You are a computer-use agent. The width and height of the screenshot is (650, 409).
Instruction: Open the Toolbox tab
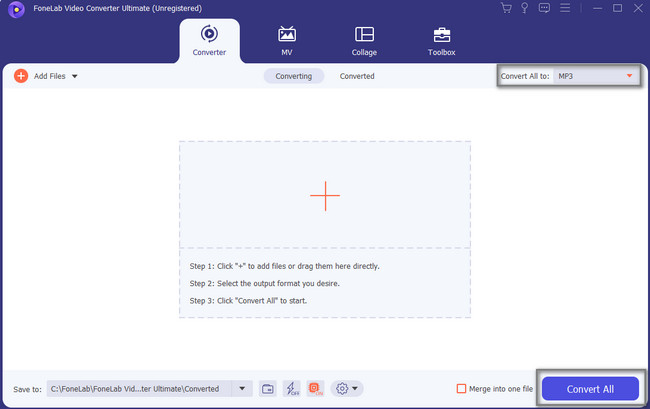tap(441, 41)
